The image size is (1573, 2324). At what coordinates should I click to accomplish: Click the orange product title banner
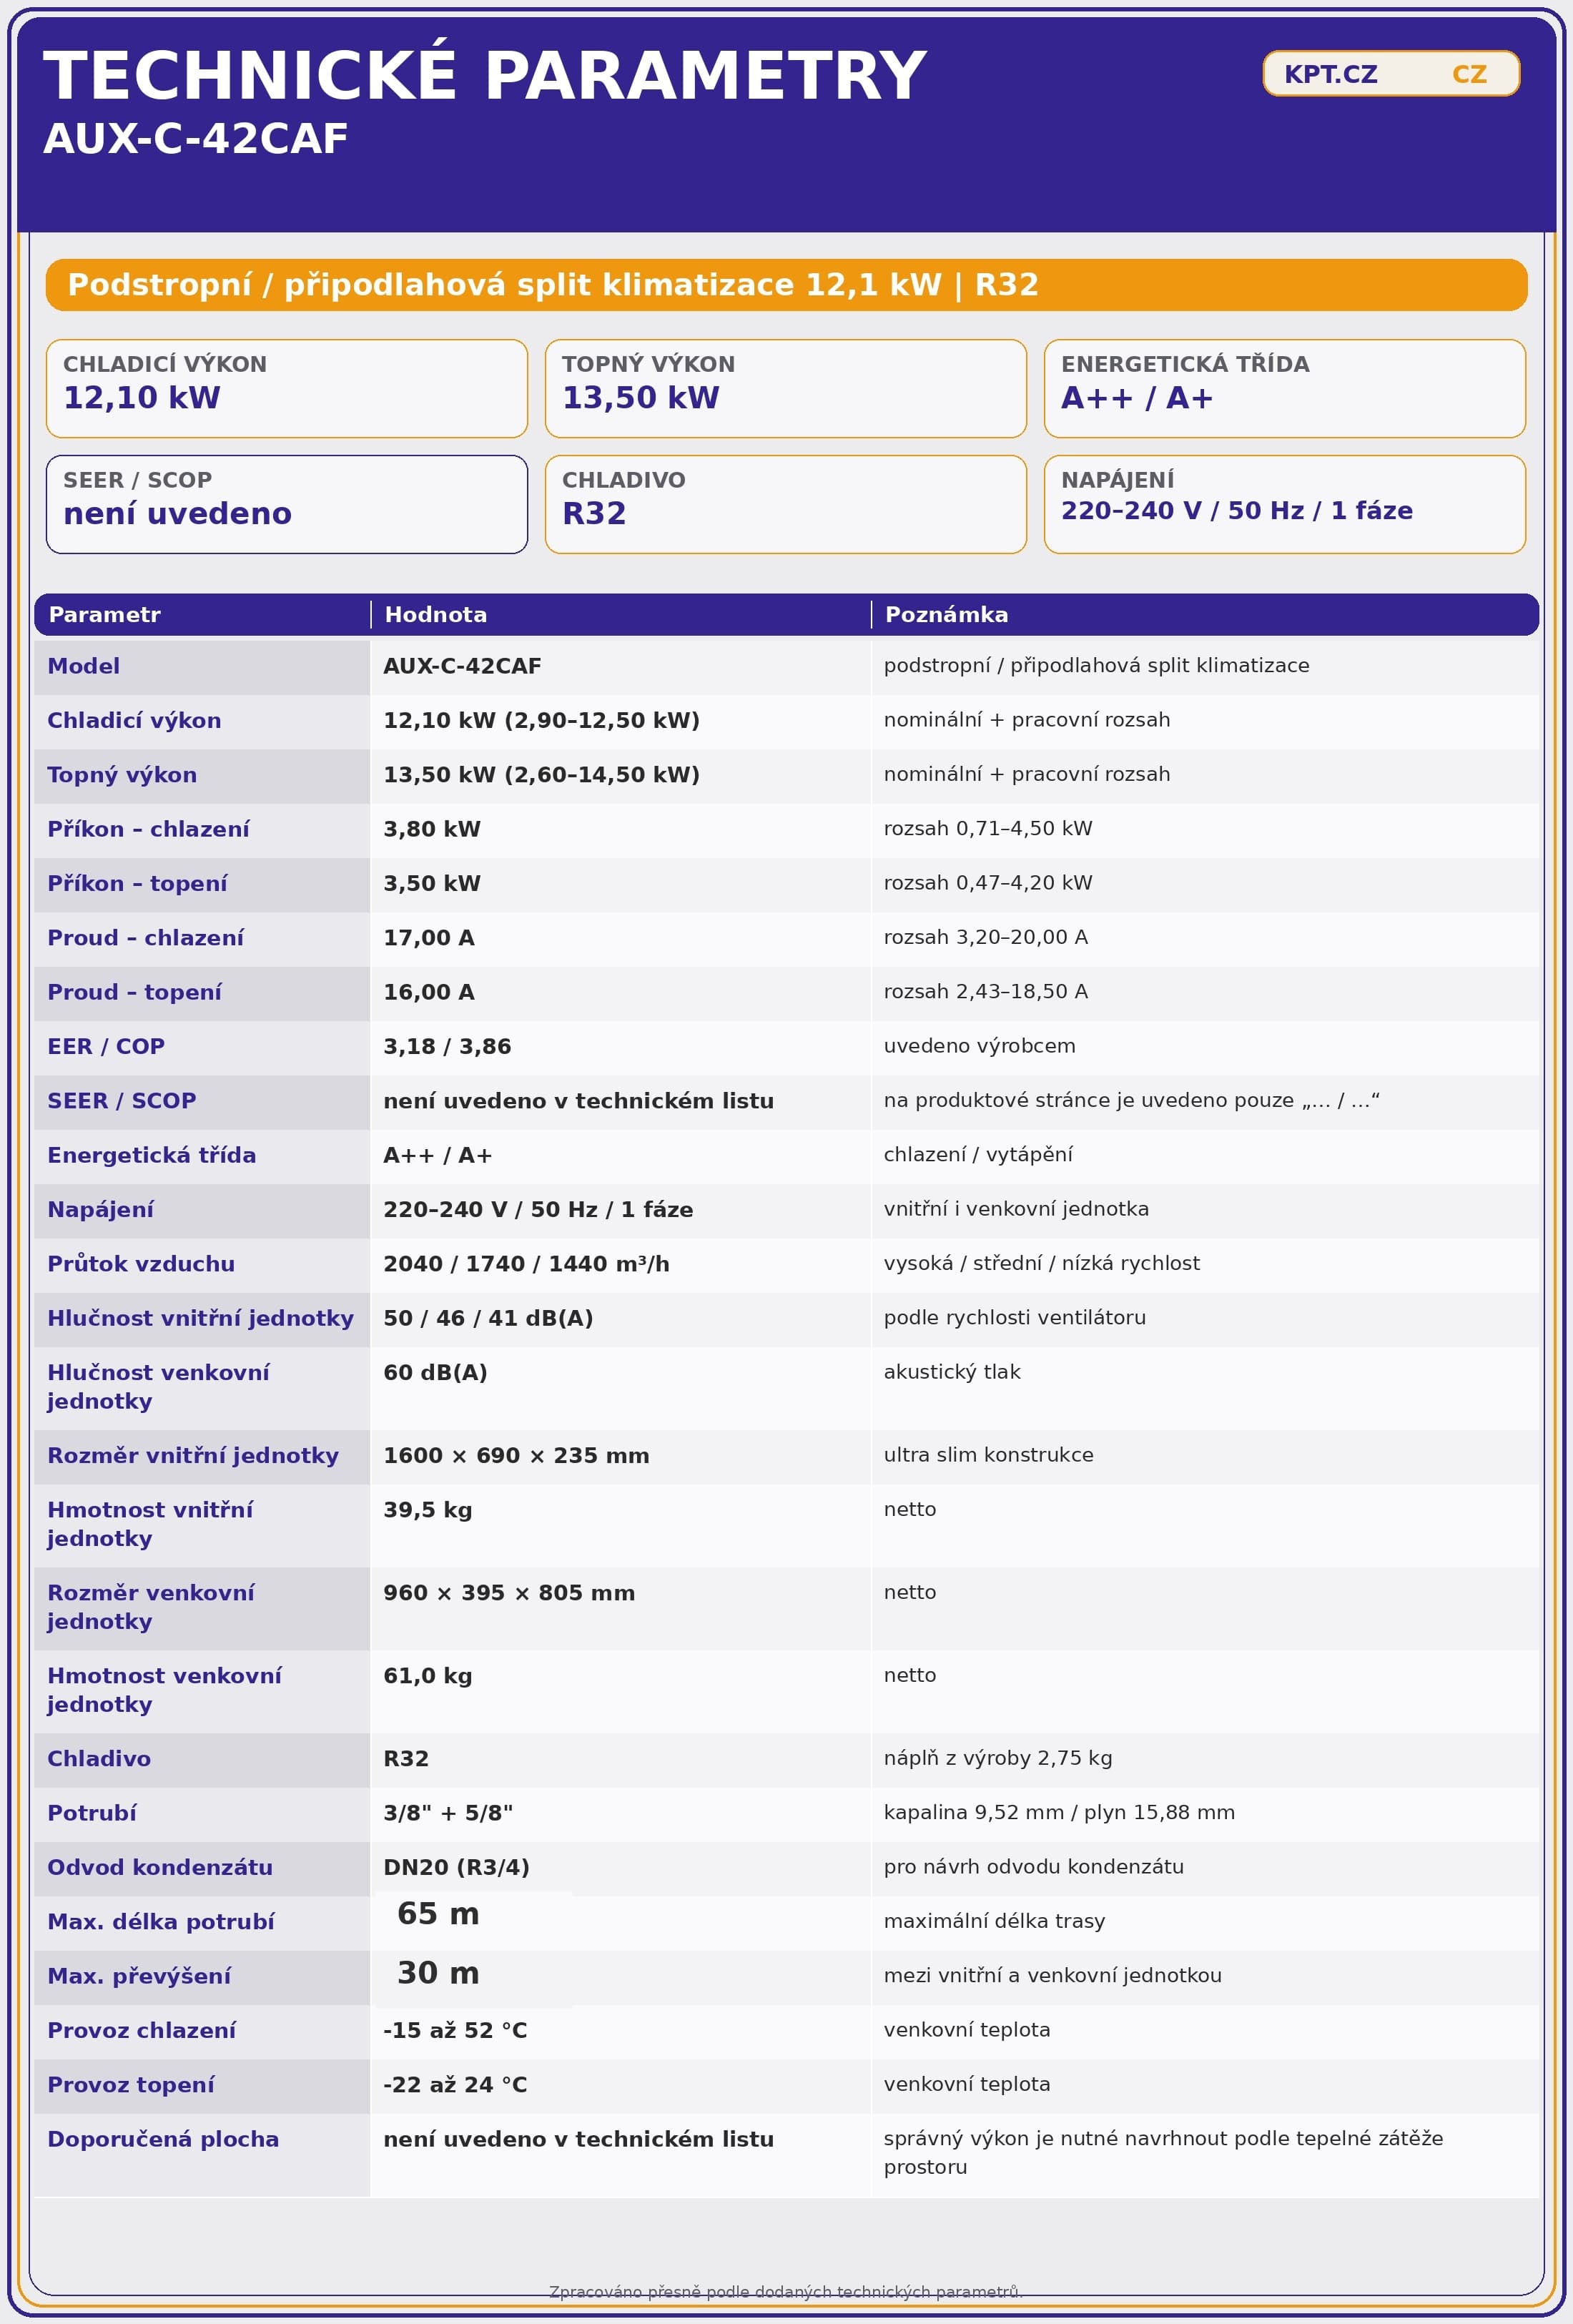[785, 285]
